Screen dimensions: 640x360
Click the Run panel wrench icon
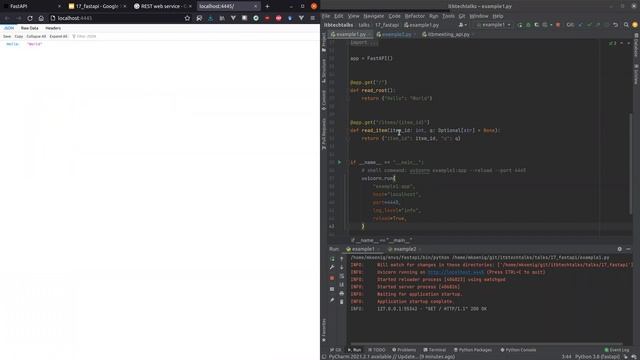tap(332, 267)
